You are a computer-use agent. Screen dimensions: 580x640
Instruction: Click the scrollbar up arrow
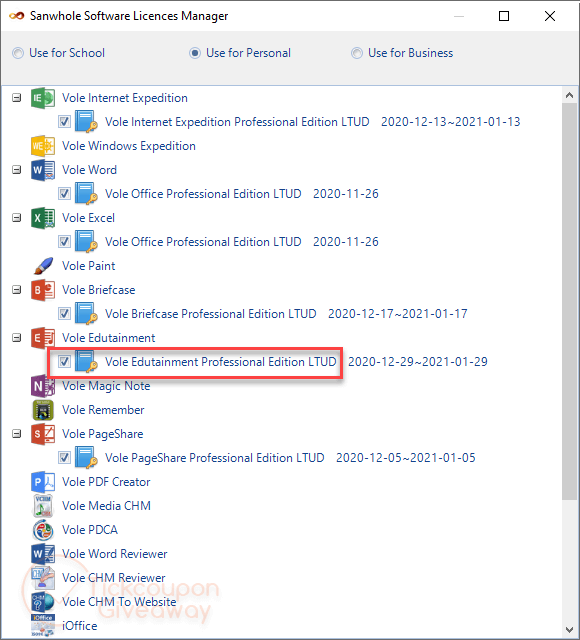click(x=570, y=96)
